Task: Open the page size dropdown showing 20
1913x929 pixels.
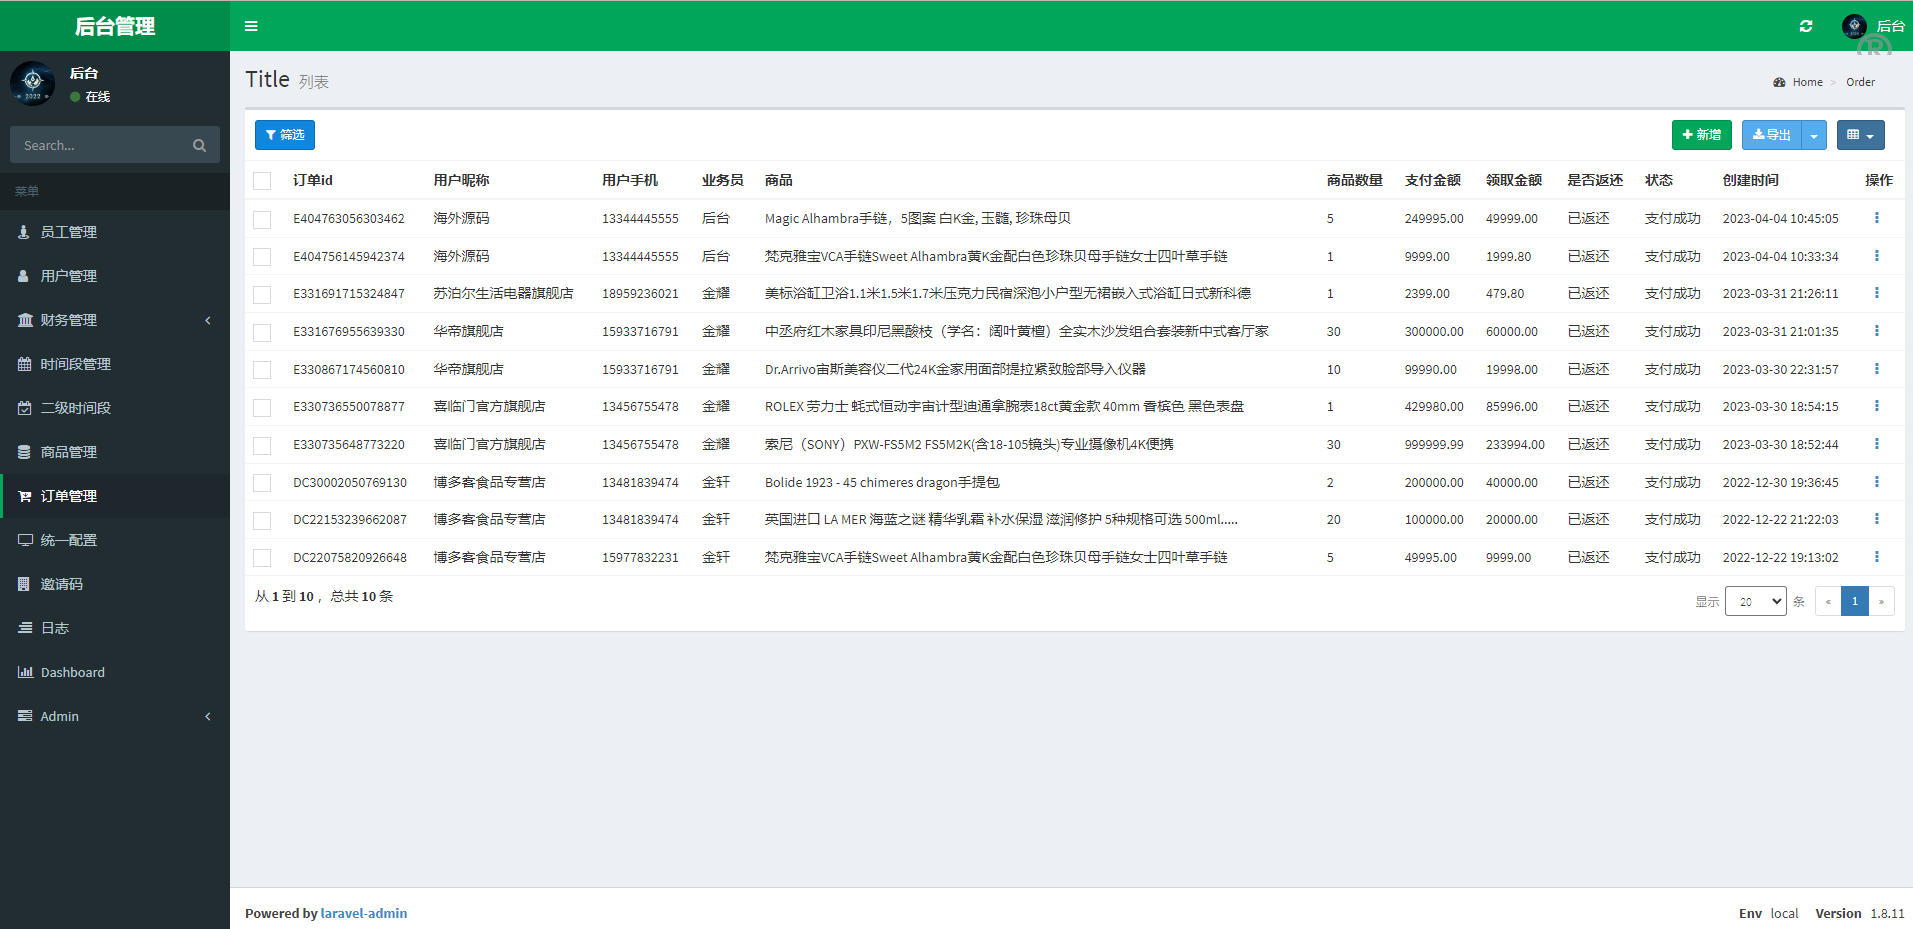Action: click(x=1755, y=601)
